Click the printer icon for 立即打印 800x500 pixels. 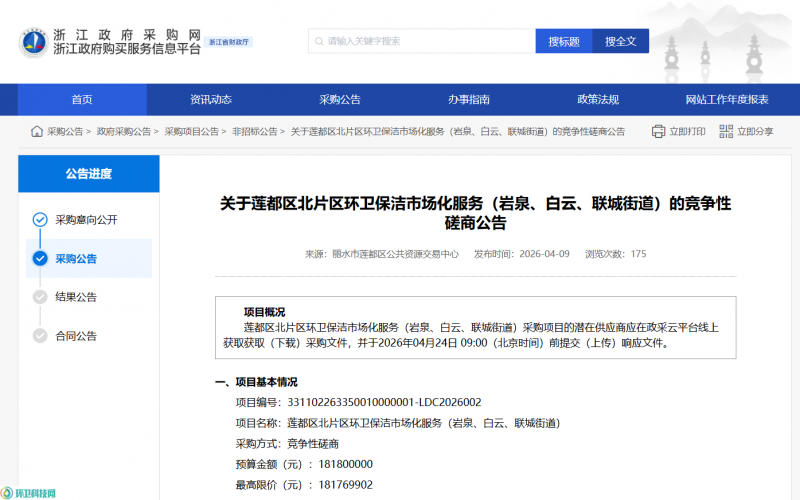click(x=658, y=131)
